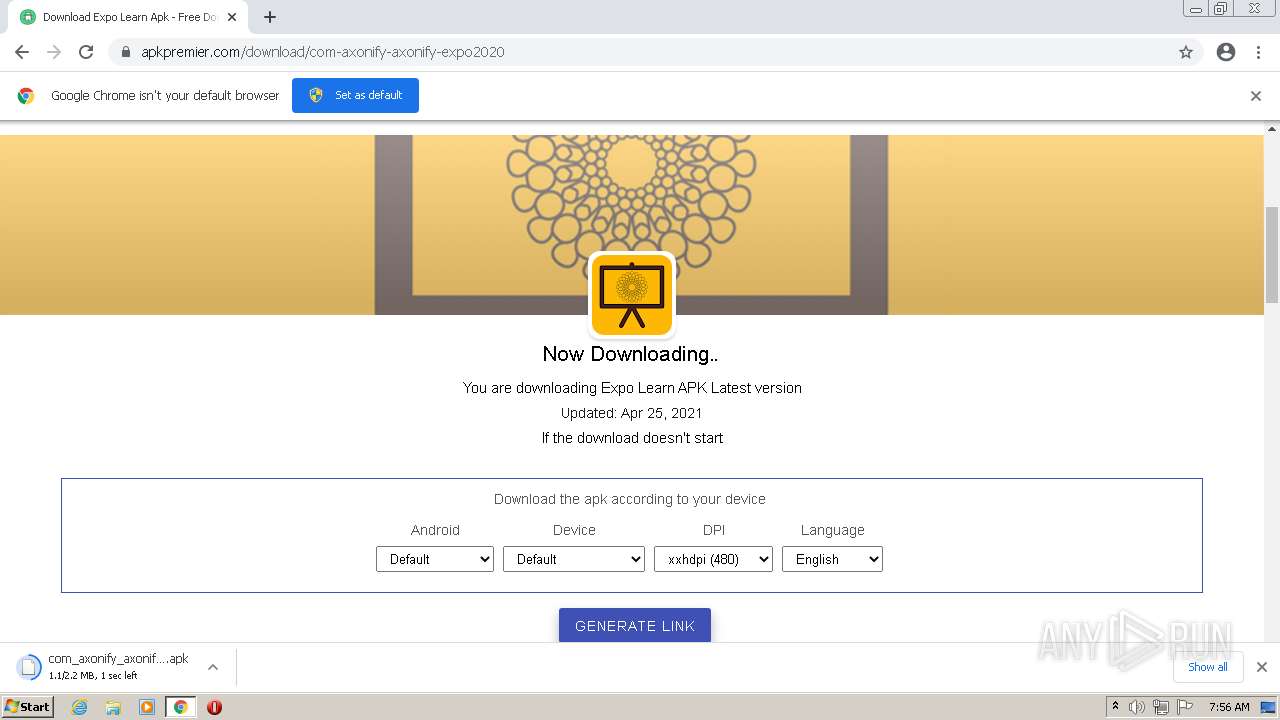
Task: Show all downloads
Action: tap(1208, 667)
